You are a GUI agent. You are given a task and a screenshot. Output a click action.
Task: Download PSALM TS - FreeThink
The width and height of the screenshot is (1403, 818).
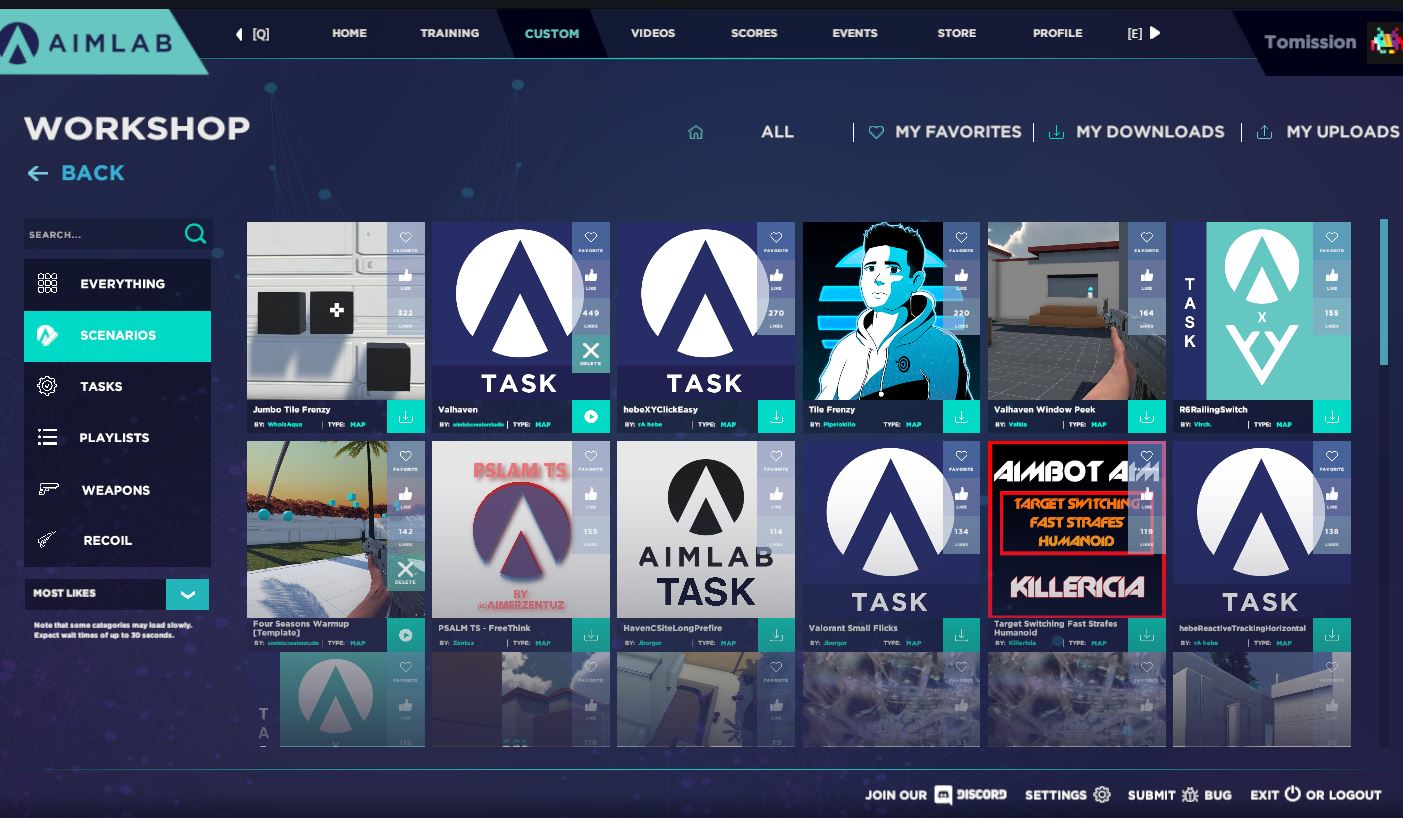pos(591,635)
